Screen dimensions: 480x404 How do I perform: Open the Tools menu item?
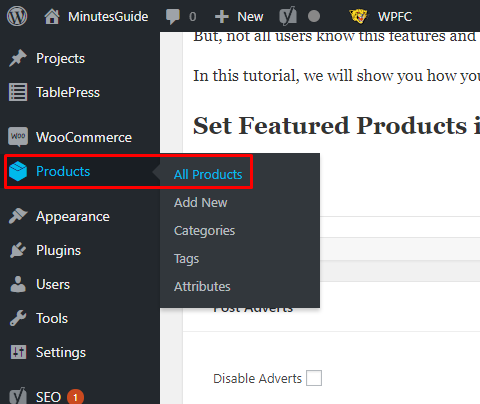point(52,318)
